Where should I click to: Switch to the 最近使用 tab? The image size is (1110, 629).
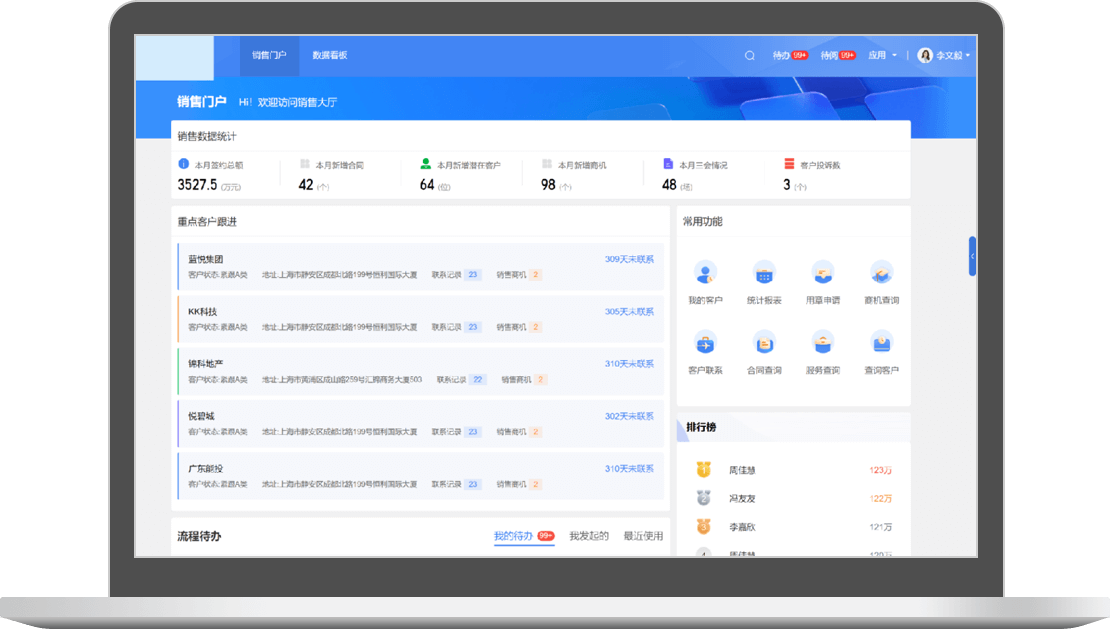click(643, 536)
